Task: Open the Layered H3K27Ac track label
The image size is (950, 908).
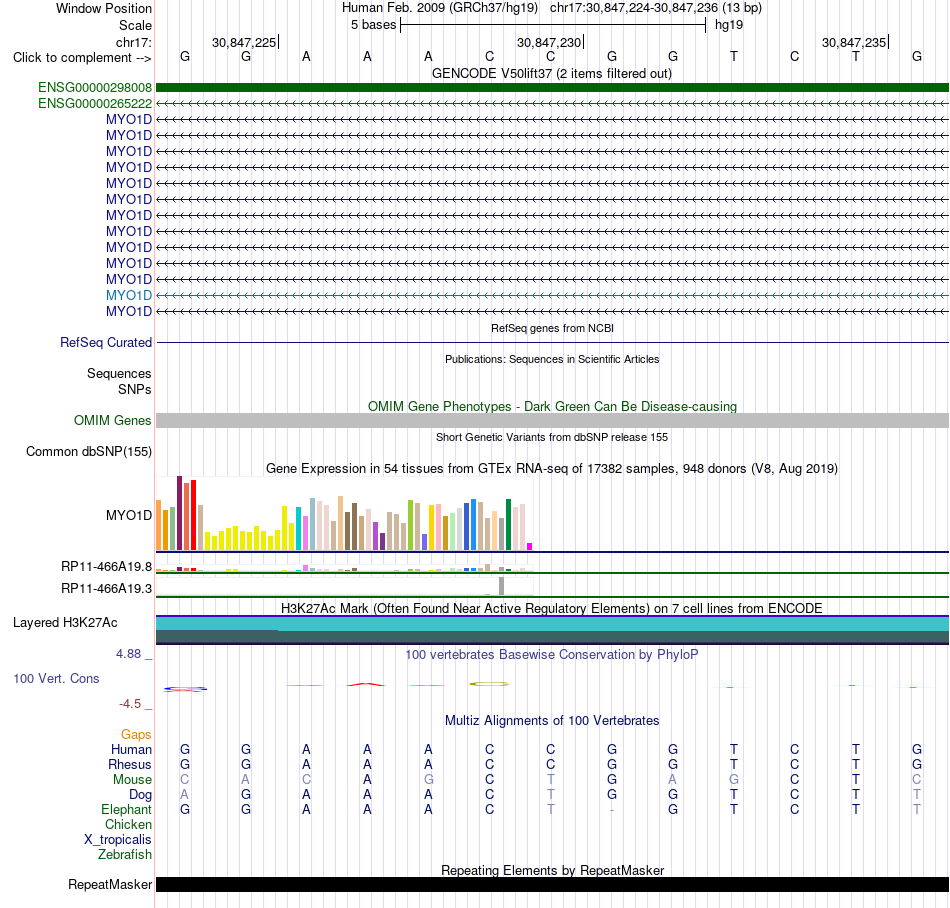Action: [65, 623]
